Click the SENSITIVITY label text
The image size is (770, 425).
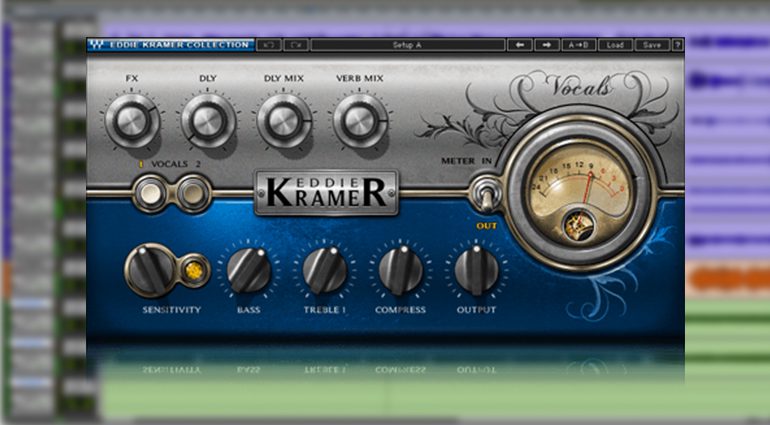(171, 310)
